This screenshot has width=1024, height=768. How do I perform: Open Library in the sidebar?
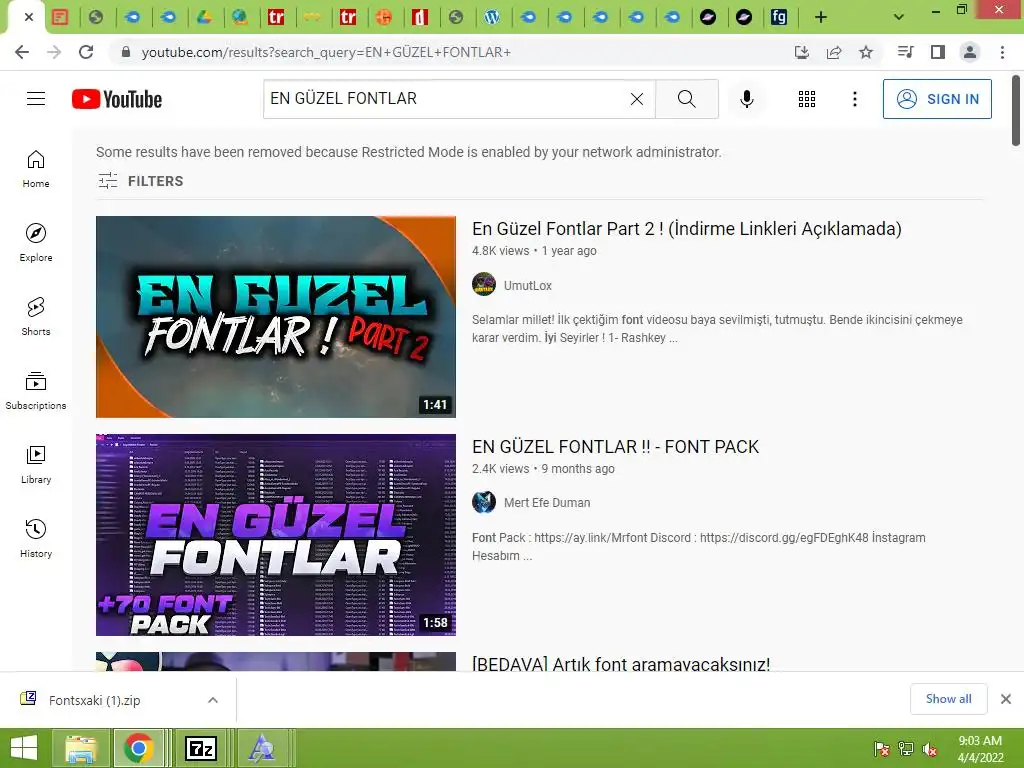click(36, 464)
